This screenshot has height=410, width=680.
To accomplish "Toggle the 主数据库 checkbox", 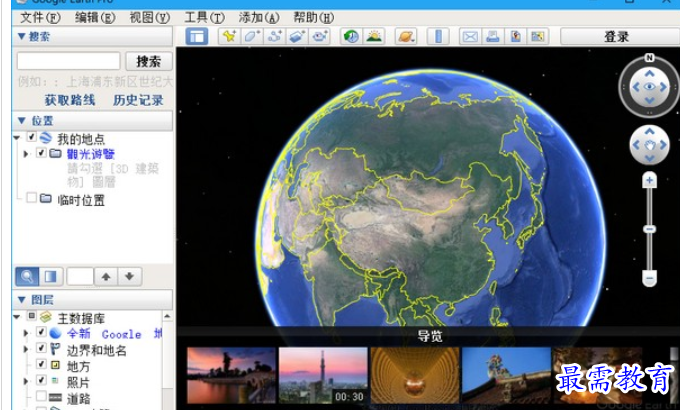I will pos(31,316).
